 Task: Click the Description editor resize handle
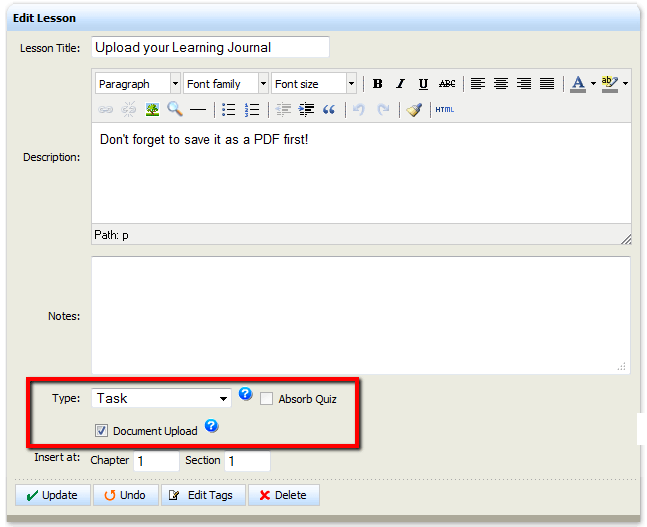click(x=626, y=239)
